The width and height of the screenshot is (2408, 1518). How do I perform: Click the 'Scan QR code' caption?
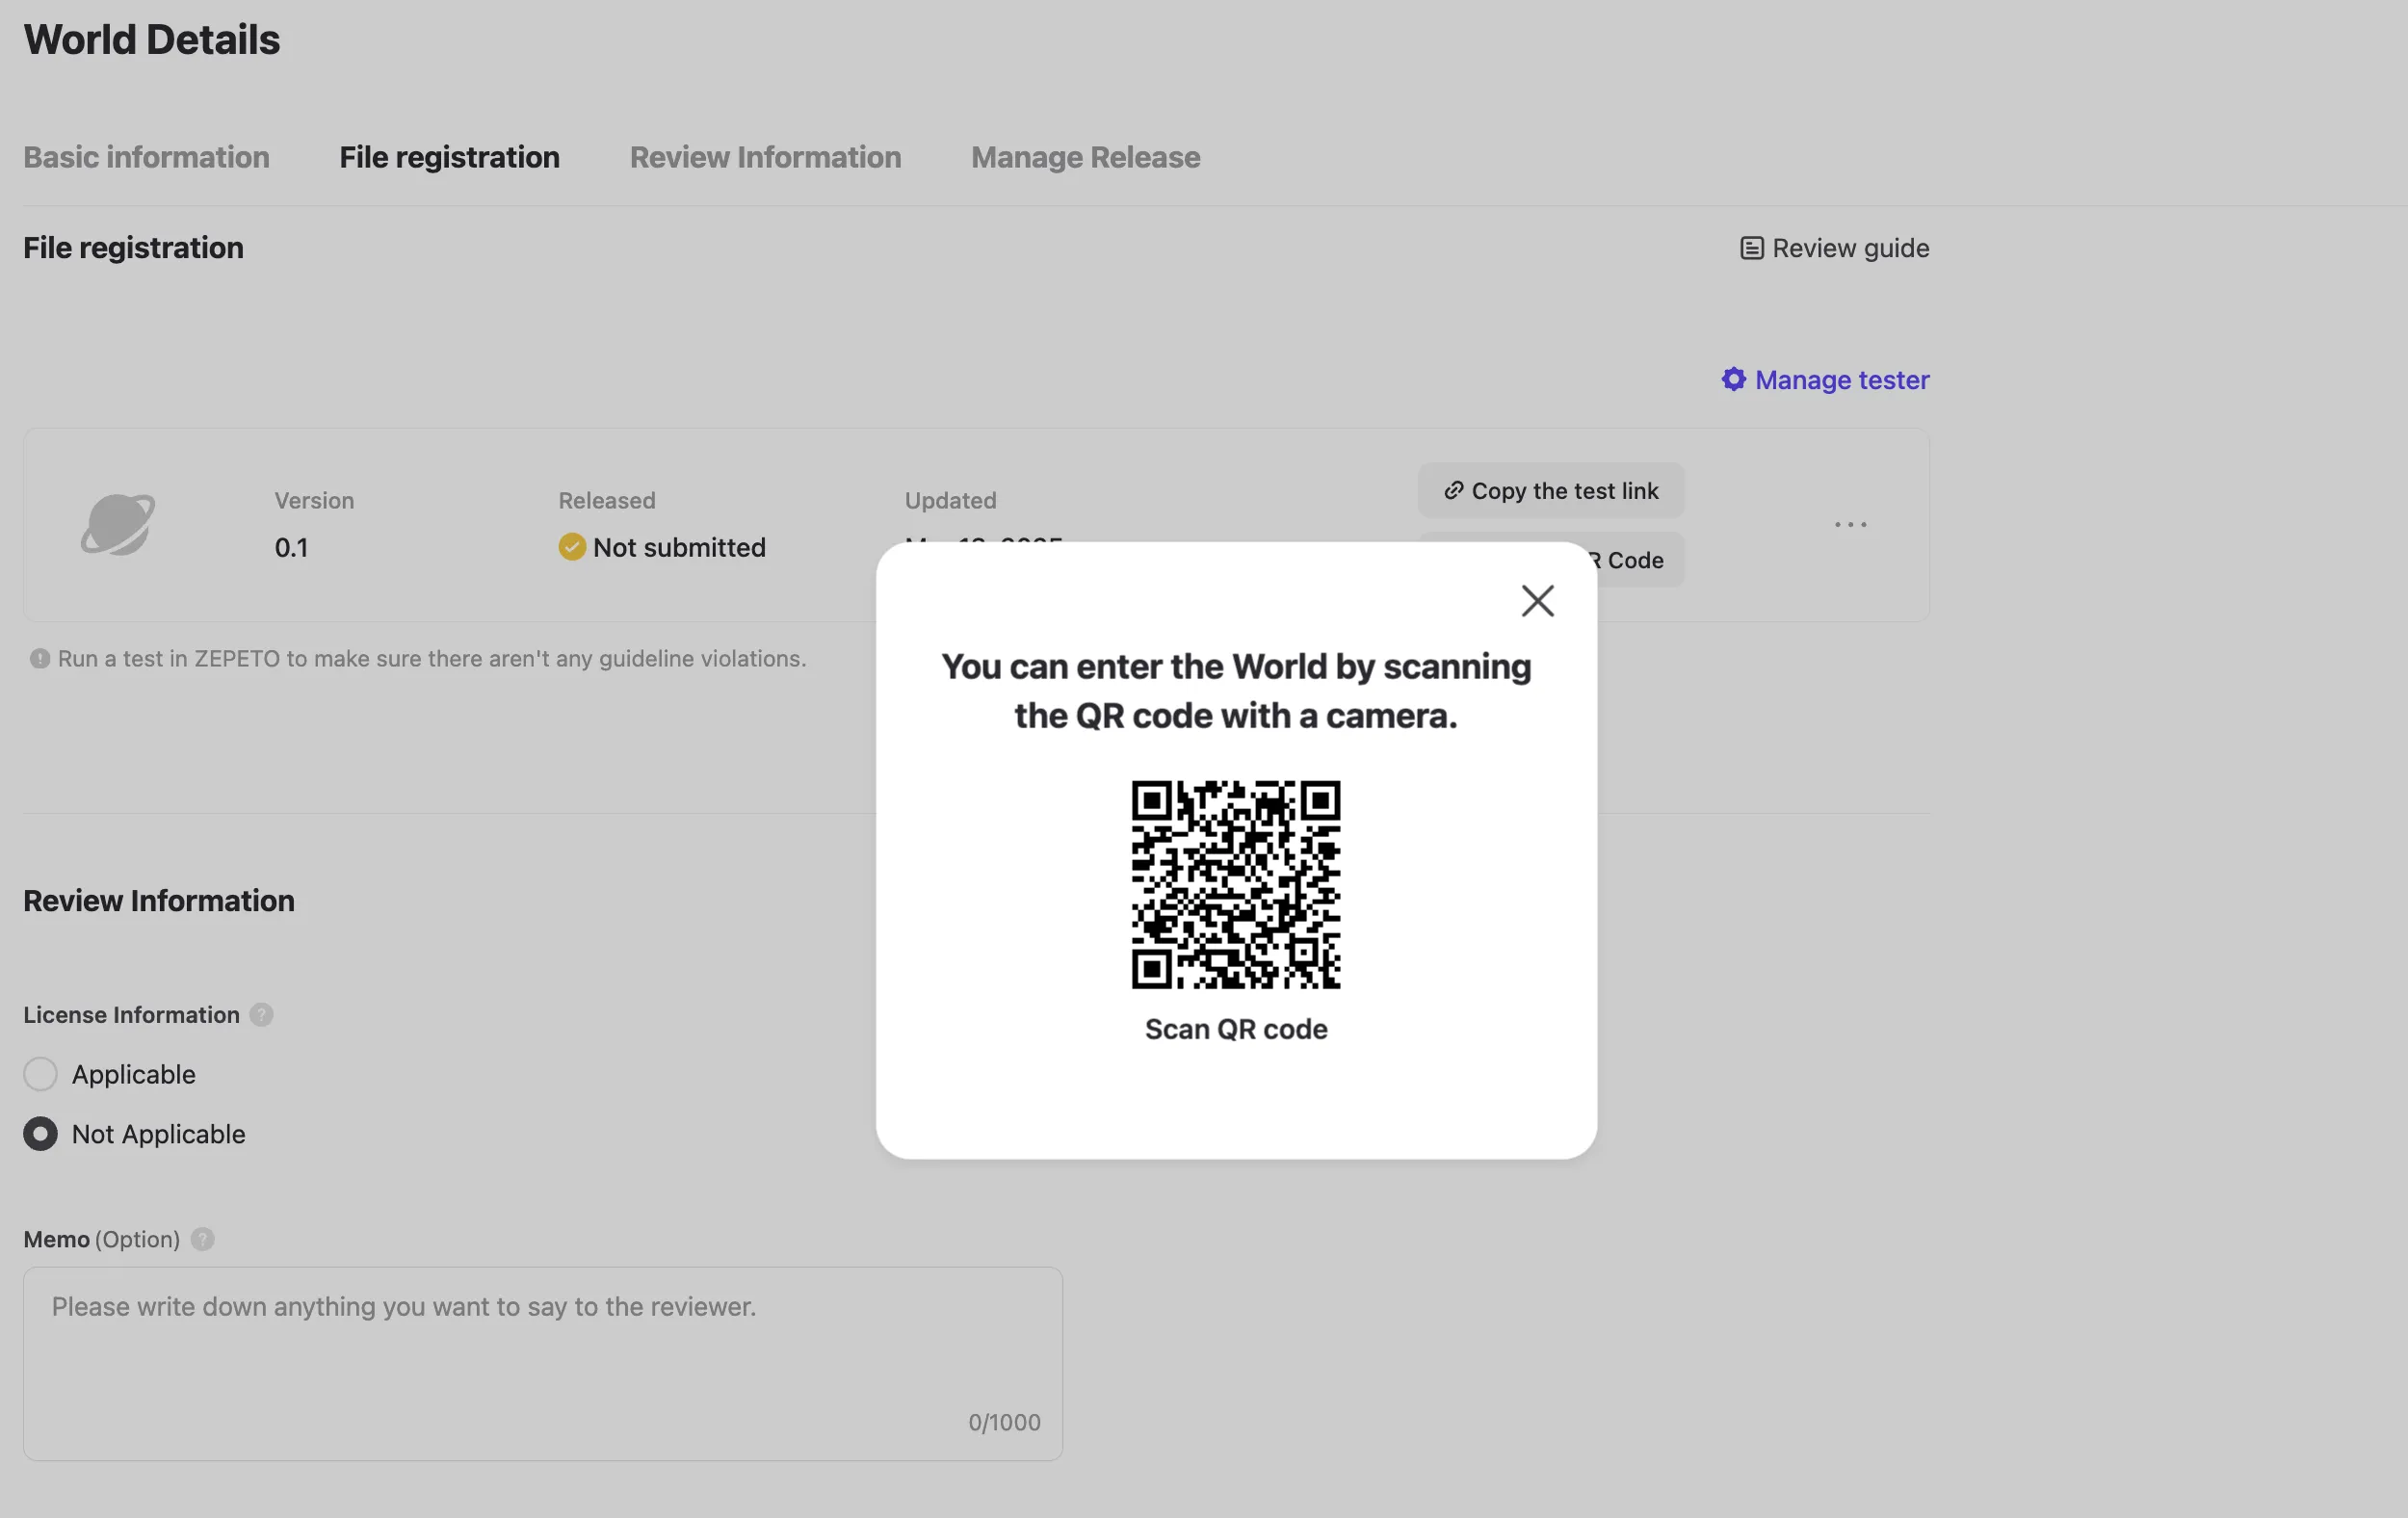click(1236, 1029)
